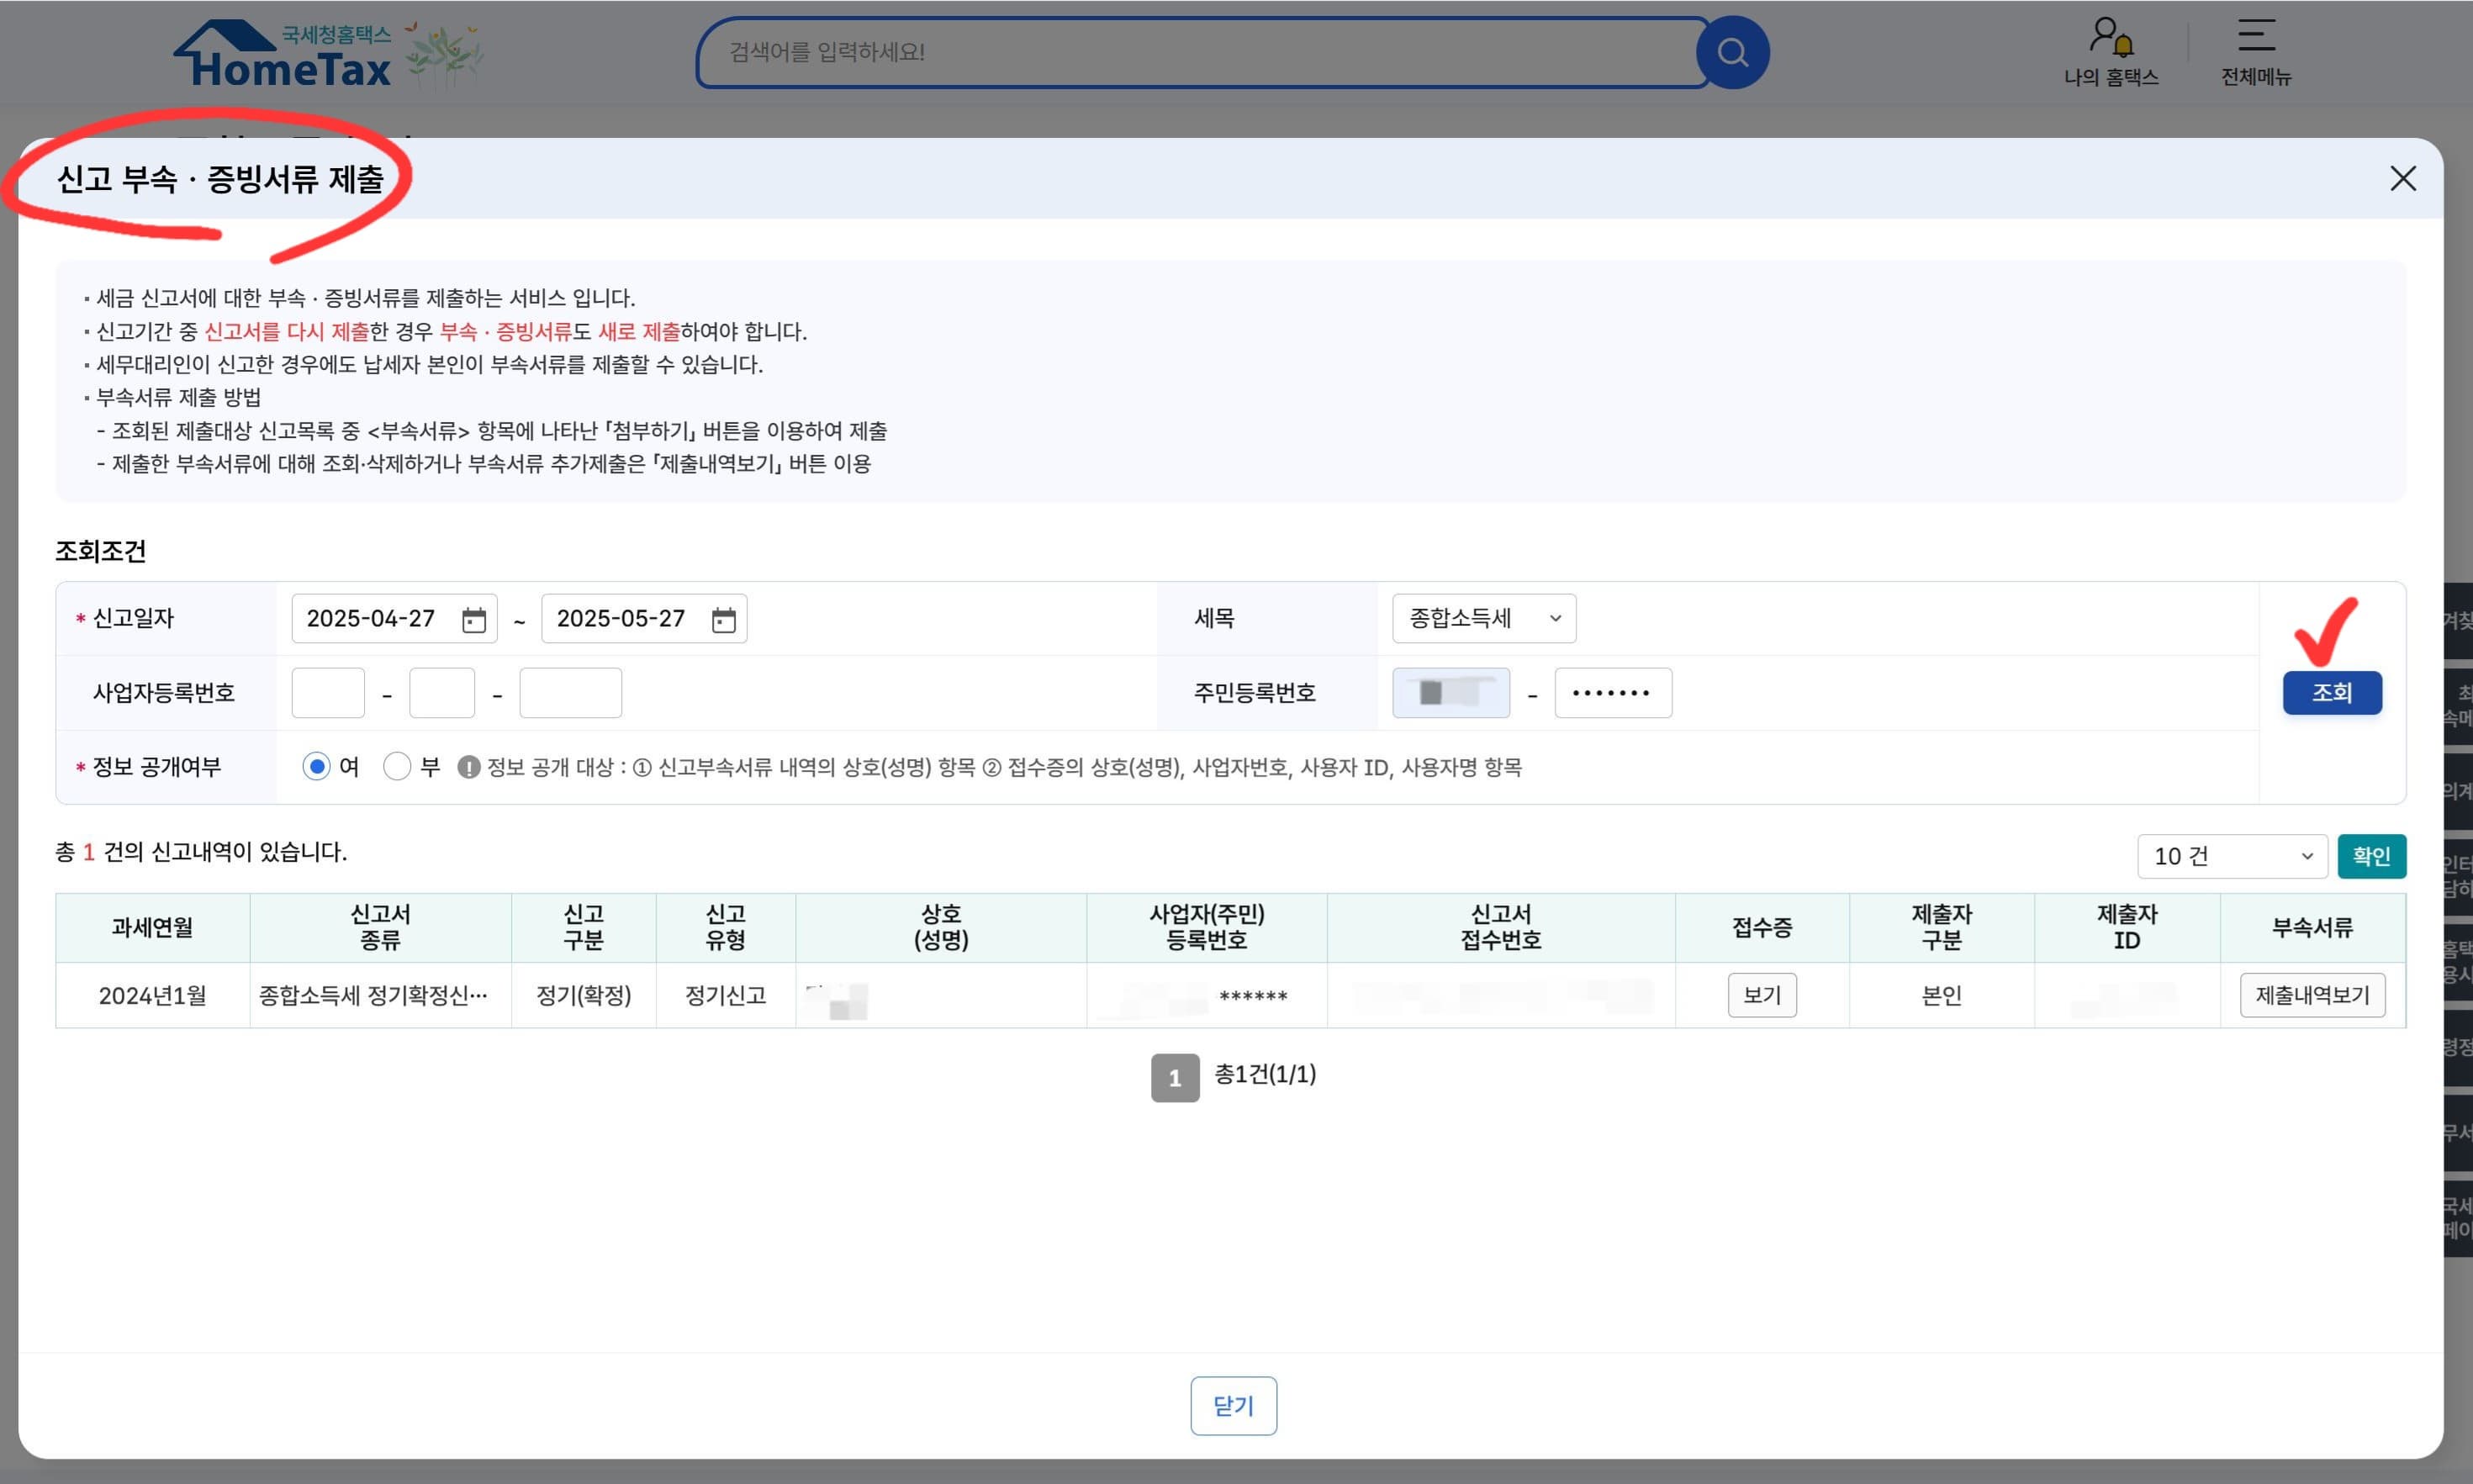Open the start date calendar picker icon
Viewport: 2473px width, 1484px height.
[x=473, y=620]
